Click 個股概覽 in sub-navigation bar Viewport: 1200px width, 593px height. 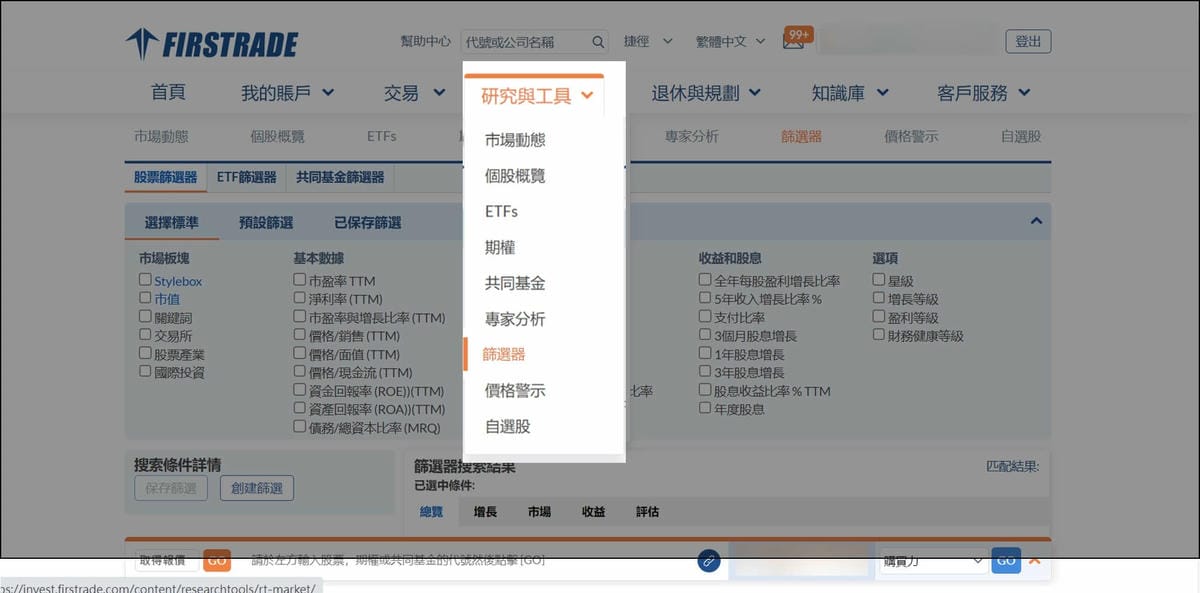pos(277,136)
